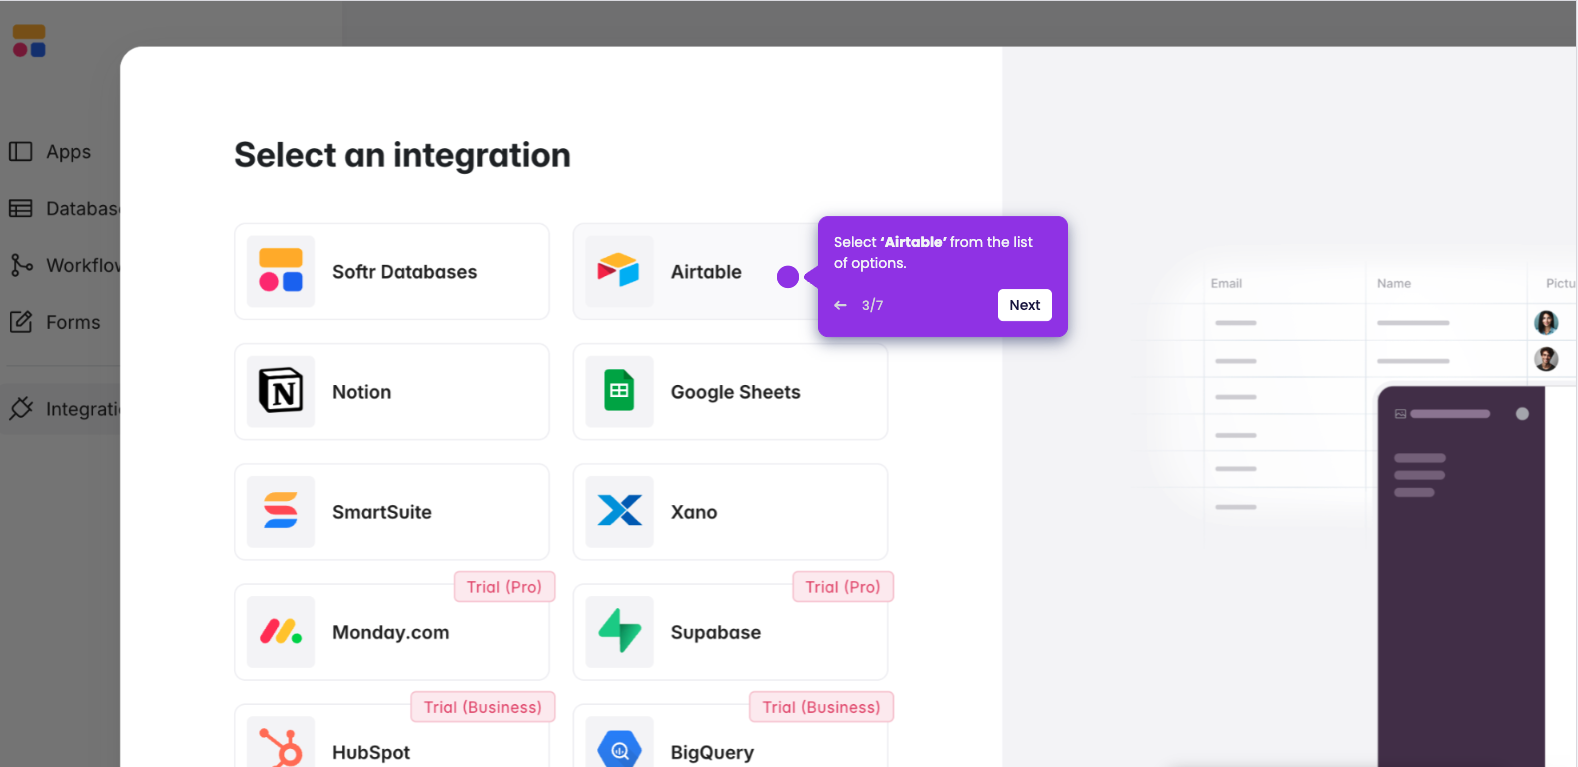The width and height of the screenshot is (1578, 767).
Task: Click the Databases sidebar icon
Action: [21, 208]
